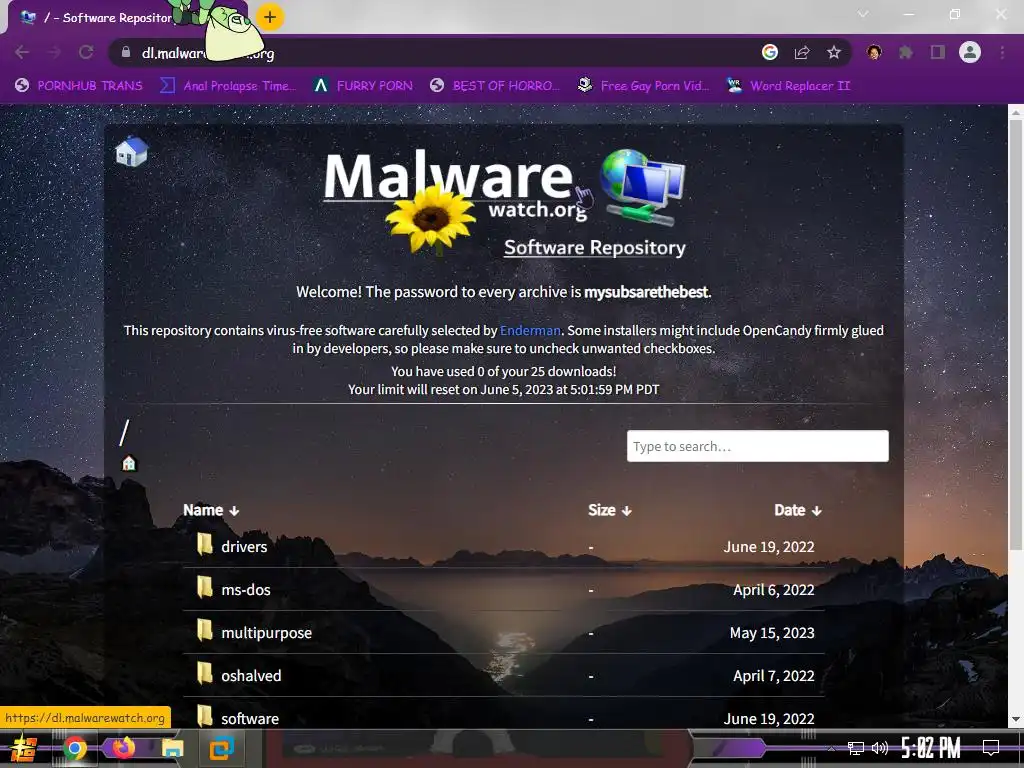
Task: Click the ms-dos folder icon
Action: coord(204,587)
